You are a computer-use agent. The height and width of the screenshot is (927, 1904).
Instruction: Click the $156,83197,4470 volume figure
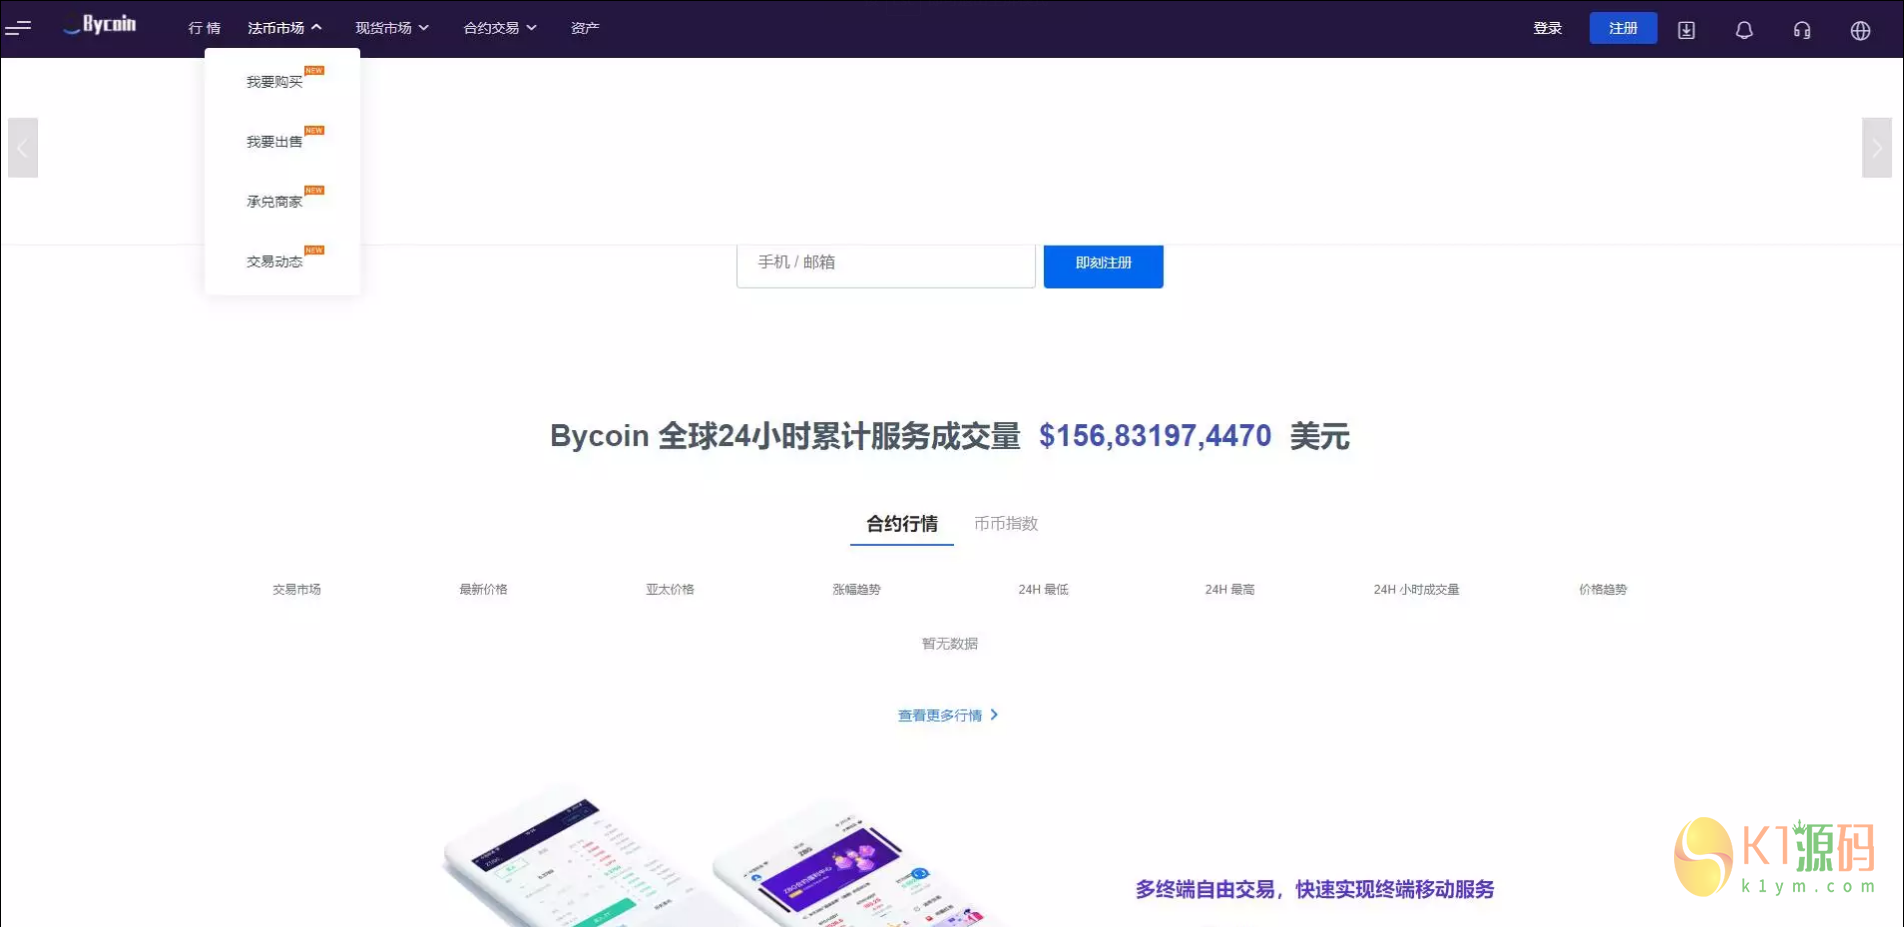(1155, 436)
